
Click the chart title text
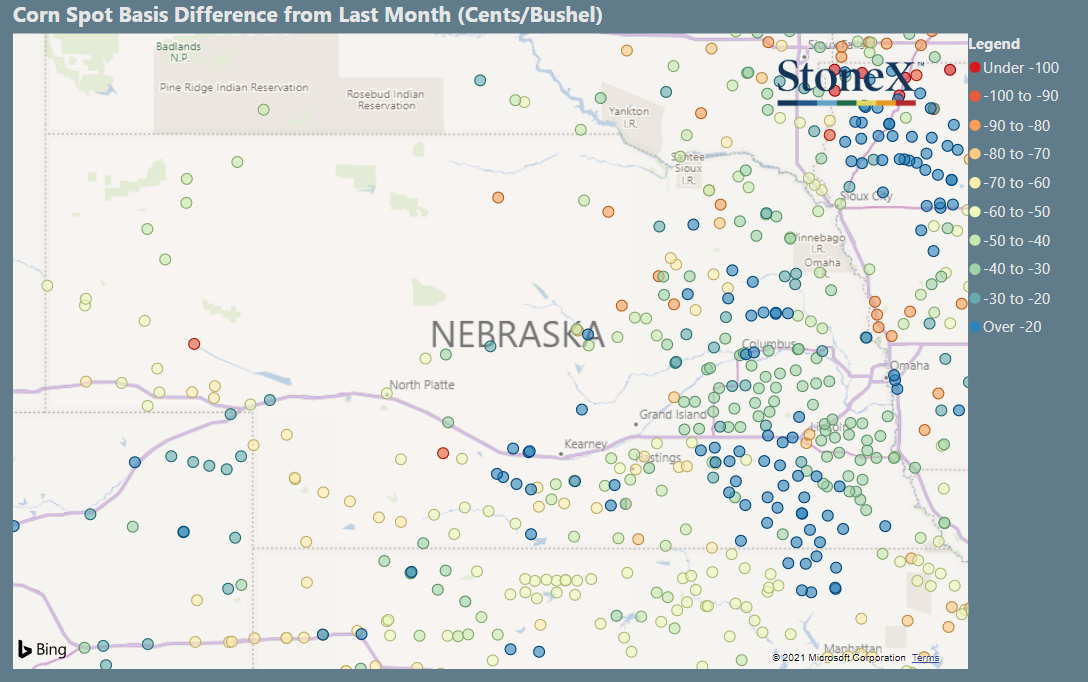point(308,15)
